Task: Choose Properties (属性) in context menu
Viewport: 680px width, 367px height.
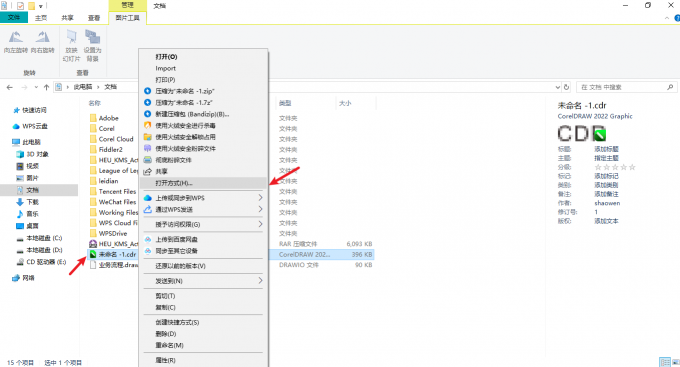Action: 203,360
